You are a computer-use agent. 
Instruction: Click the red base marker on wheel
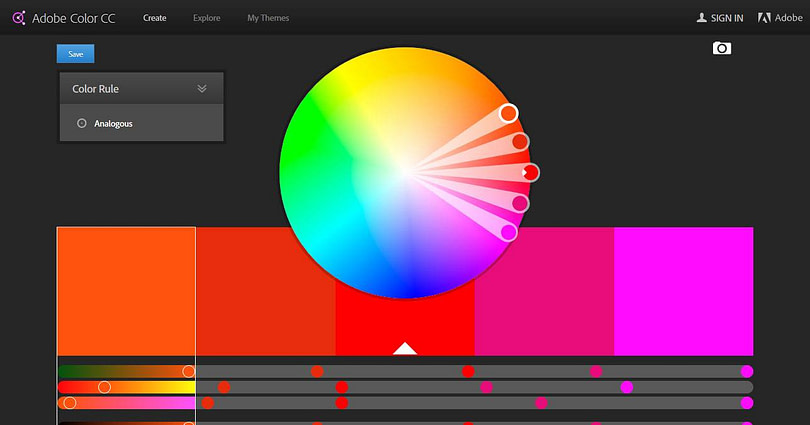point(530,172)
